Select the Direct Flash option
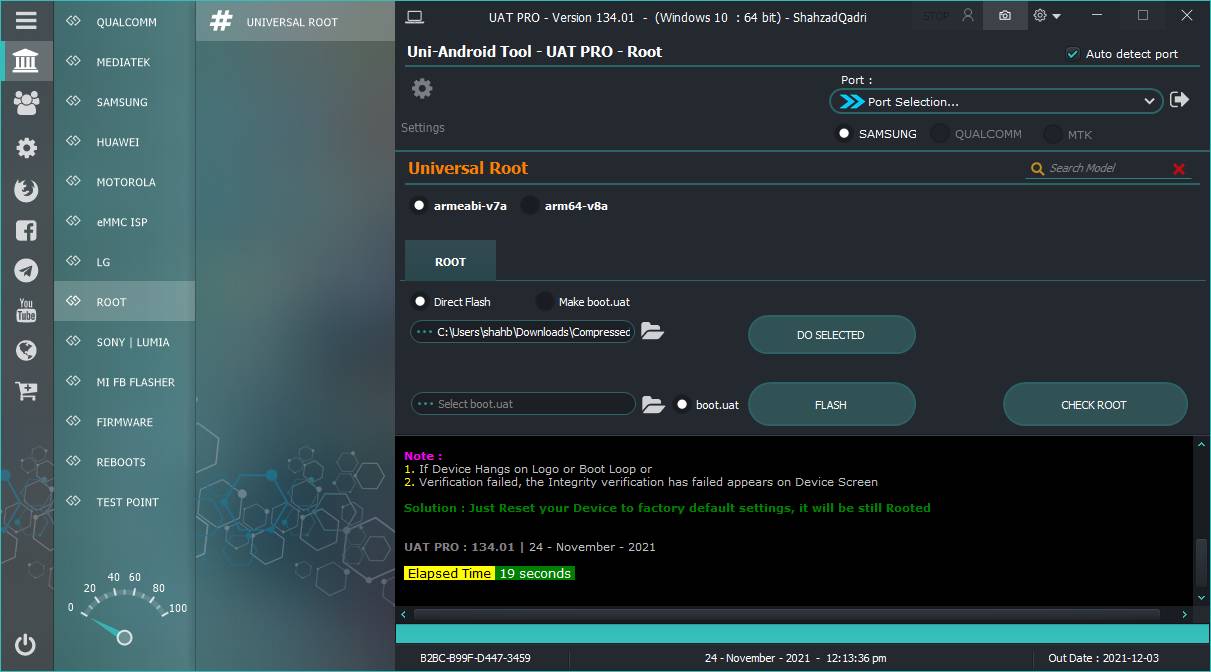The image size is (1211, 672). coord(419,301)
